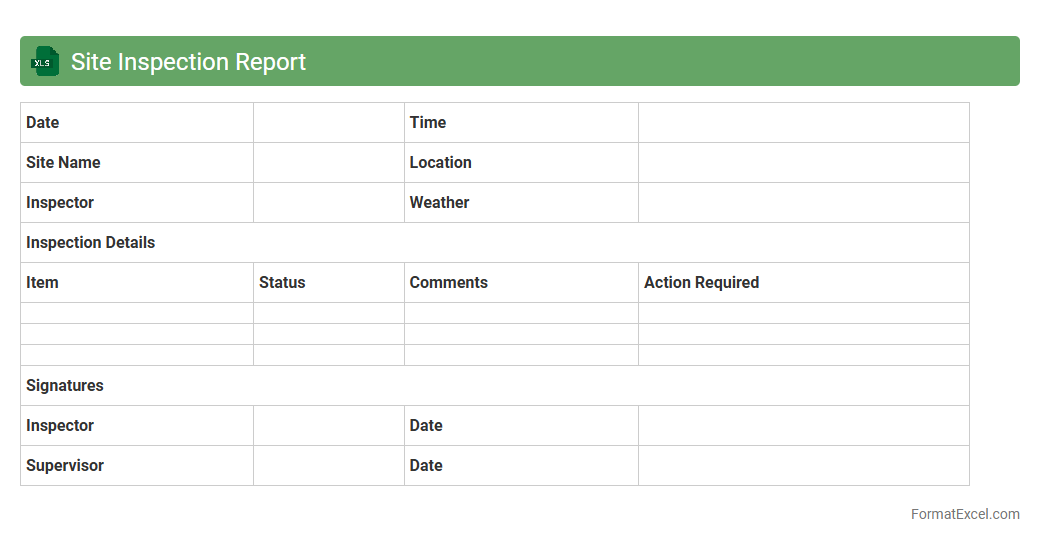Viewport: 1040px width, 543px height.
Task: Open the FormatExcel.com link
Action: pos(964,514)
